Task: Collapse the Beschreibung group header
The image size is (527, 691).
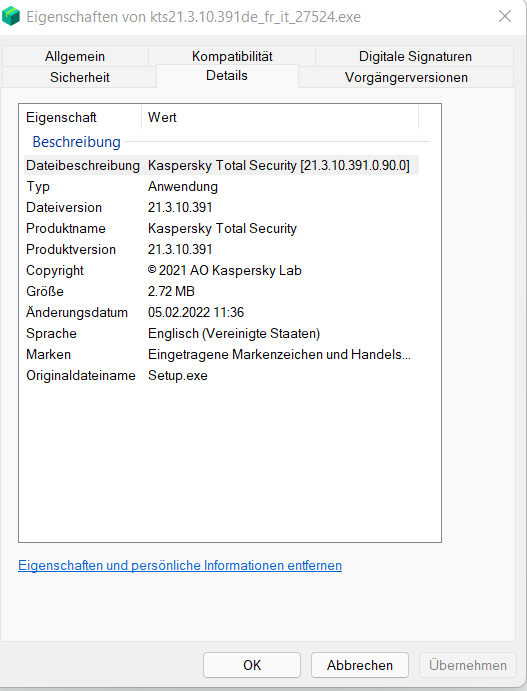Action: [77, 141]
